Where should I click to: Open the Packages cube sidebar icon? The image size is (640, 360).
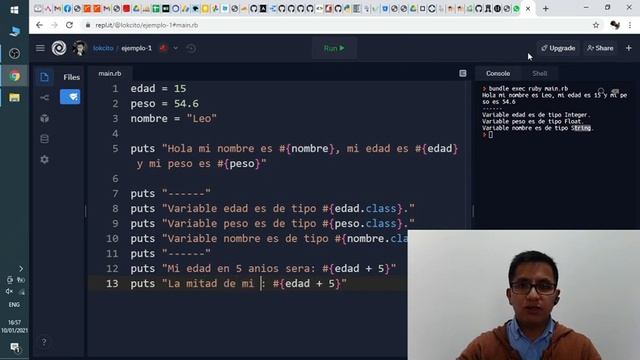44,118
